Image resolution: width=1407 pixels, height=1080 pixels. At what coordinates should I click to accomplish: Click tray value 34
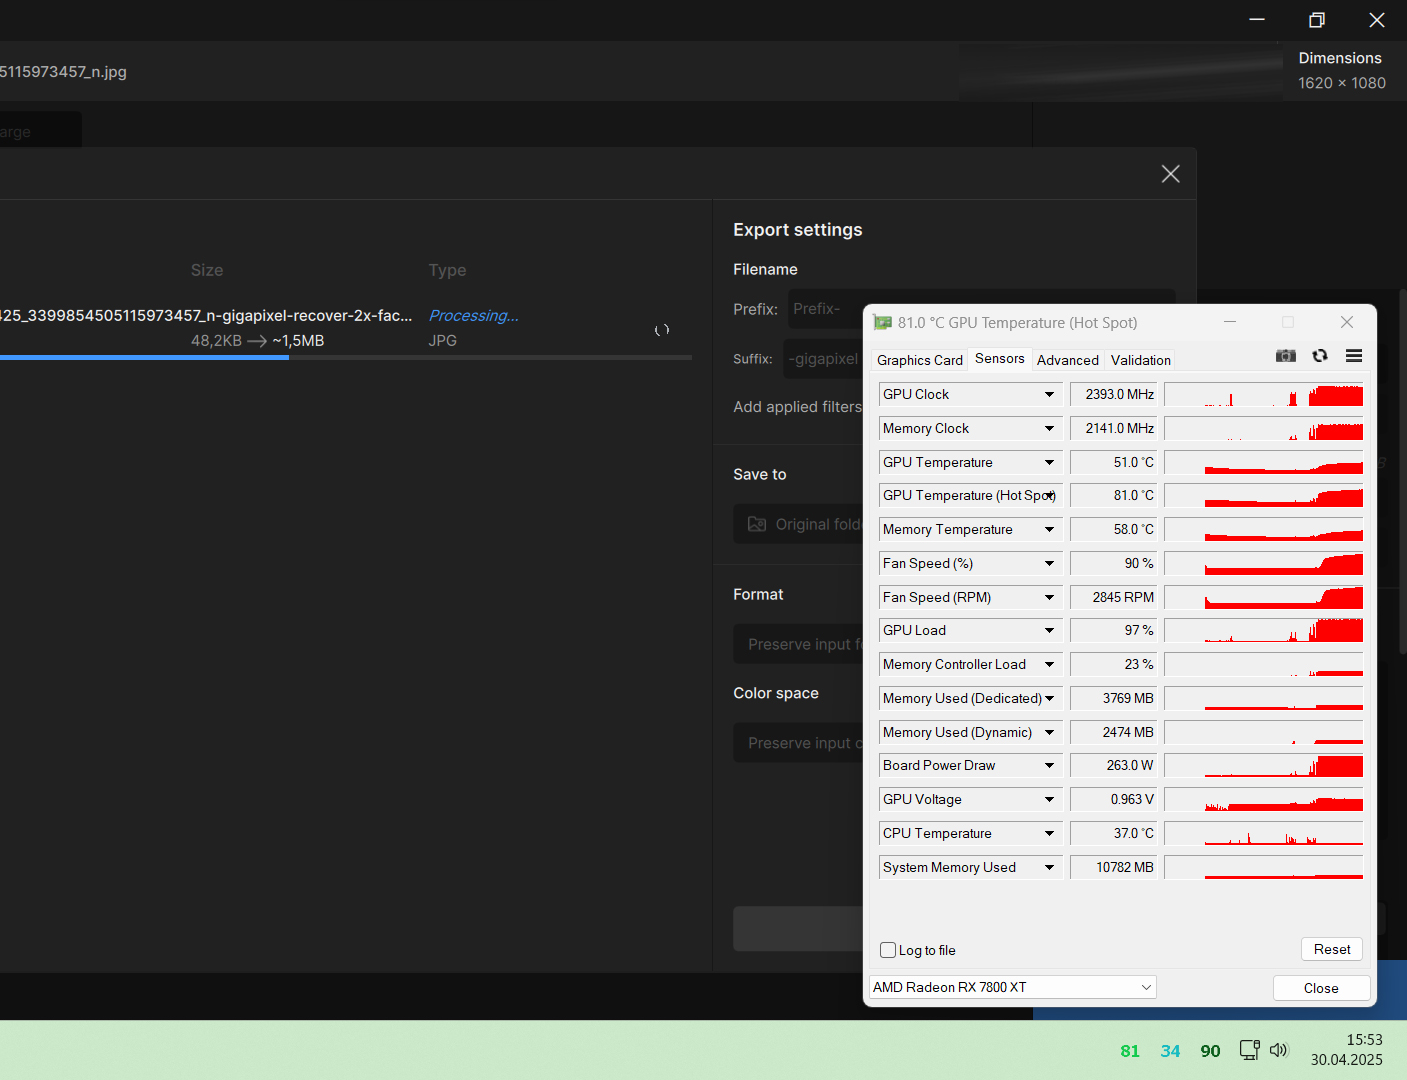coord(1170,1051)
